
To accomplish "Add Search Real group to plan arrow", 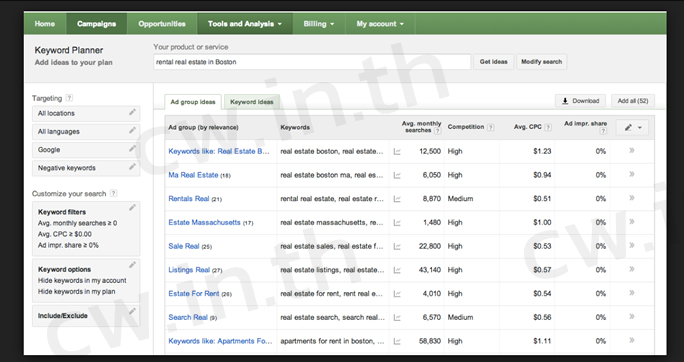I will 632,317.
